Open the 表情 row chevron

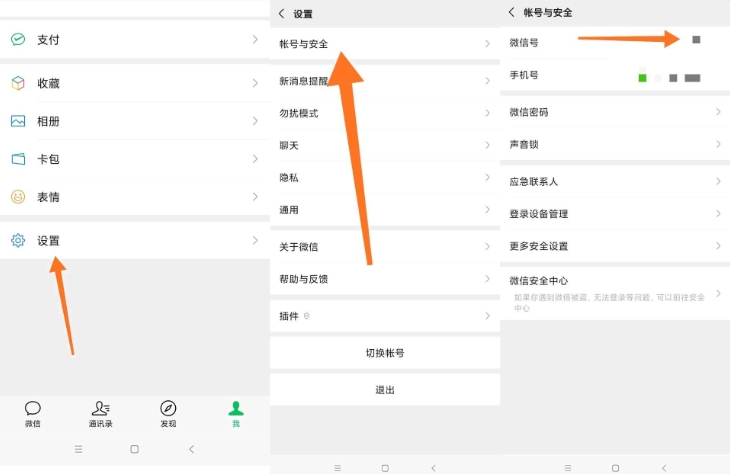255,196
